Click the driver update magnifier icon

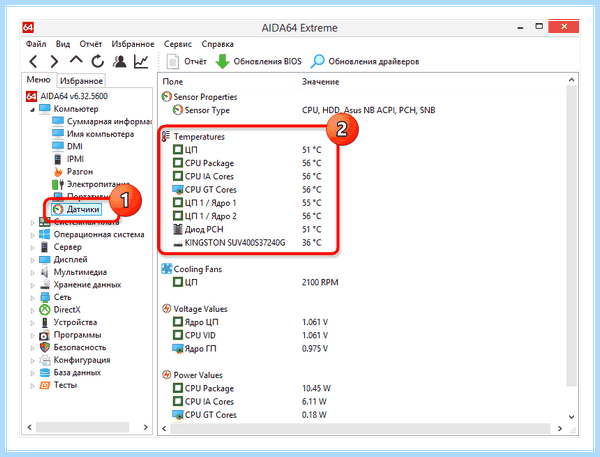(317, 61)
